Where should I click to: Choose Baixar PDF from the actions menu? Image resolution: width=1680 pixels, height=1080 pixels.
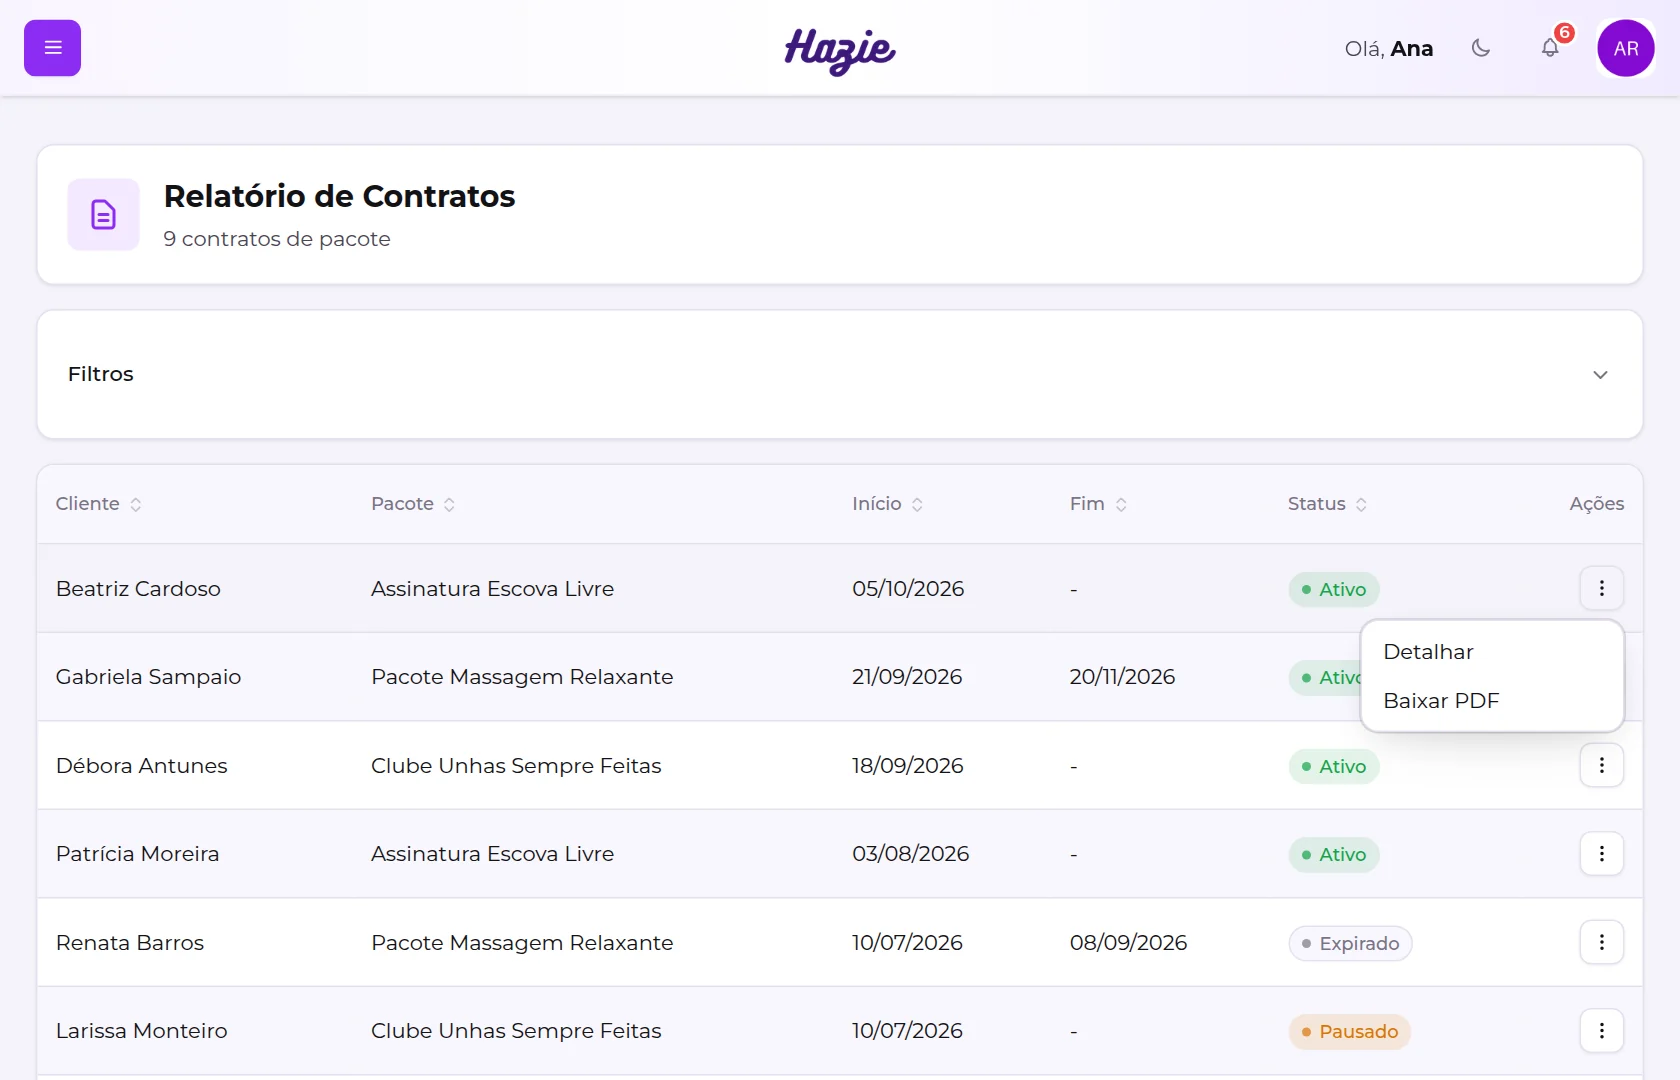1492,701
